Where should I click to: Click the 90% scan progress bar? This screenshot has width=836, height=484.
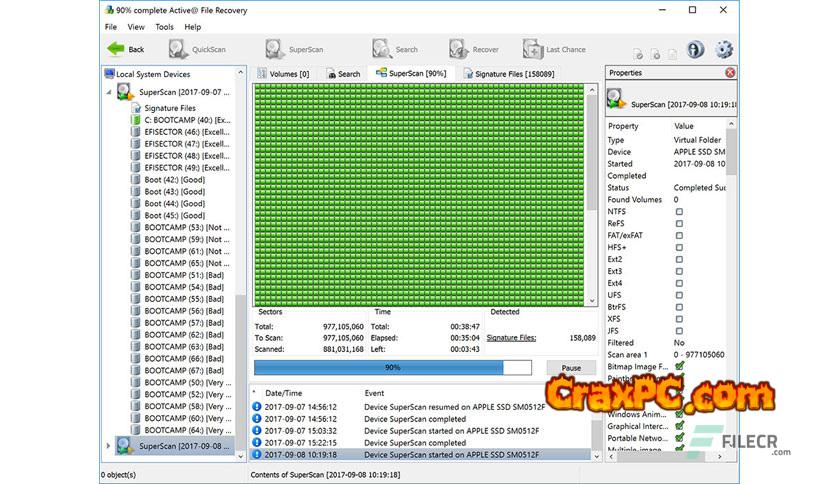[x=392, y=367]
